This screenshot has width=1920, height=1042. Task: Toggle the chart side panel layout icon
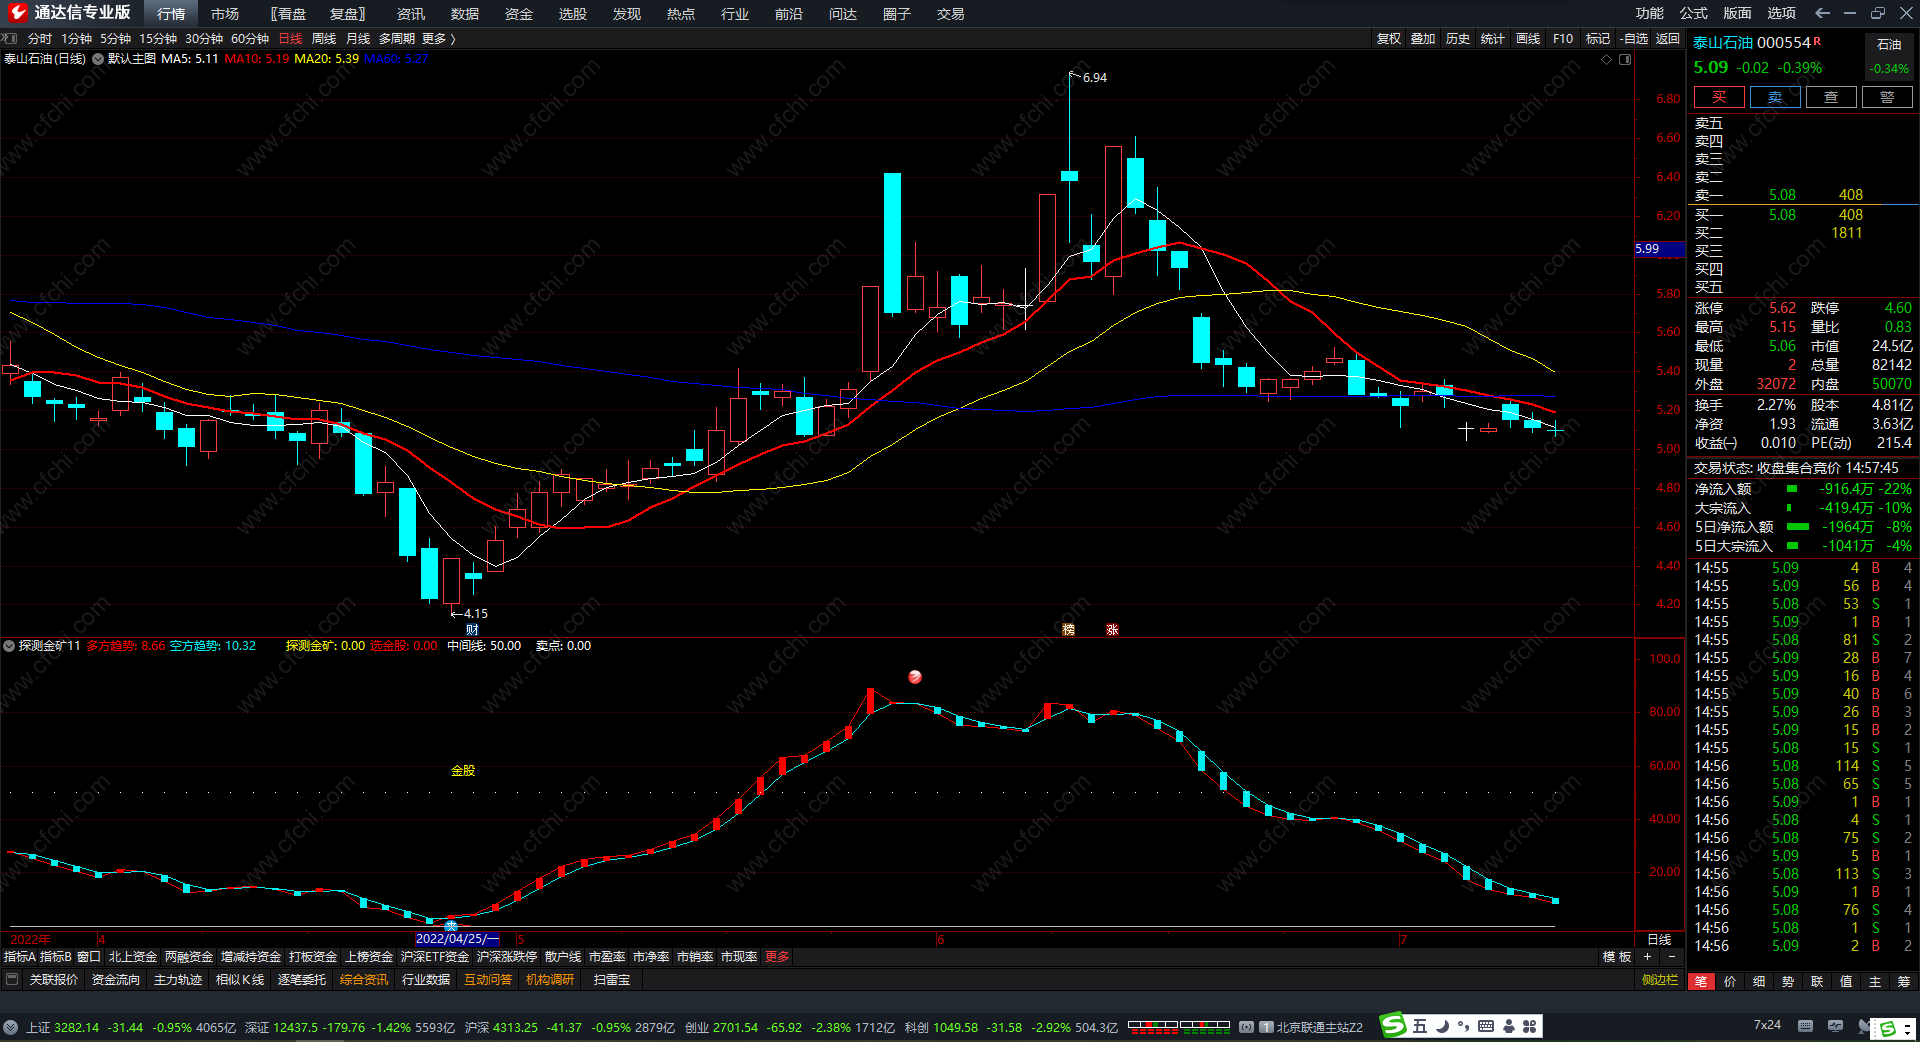point(1625,60)
